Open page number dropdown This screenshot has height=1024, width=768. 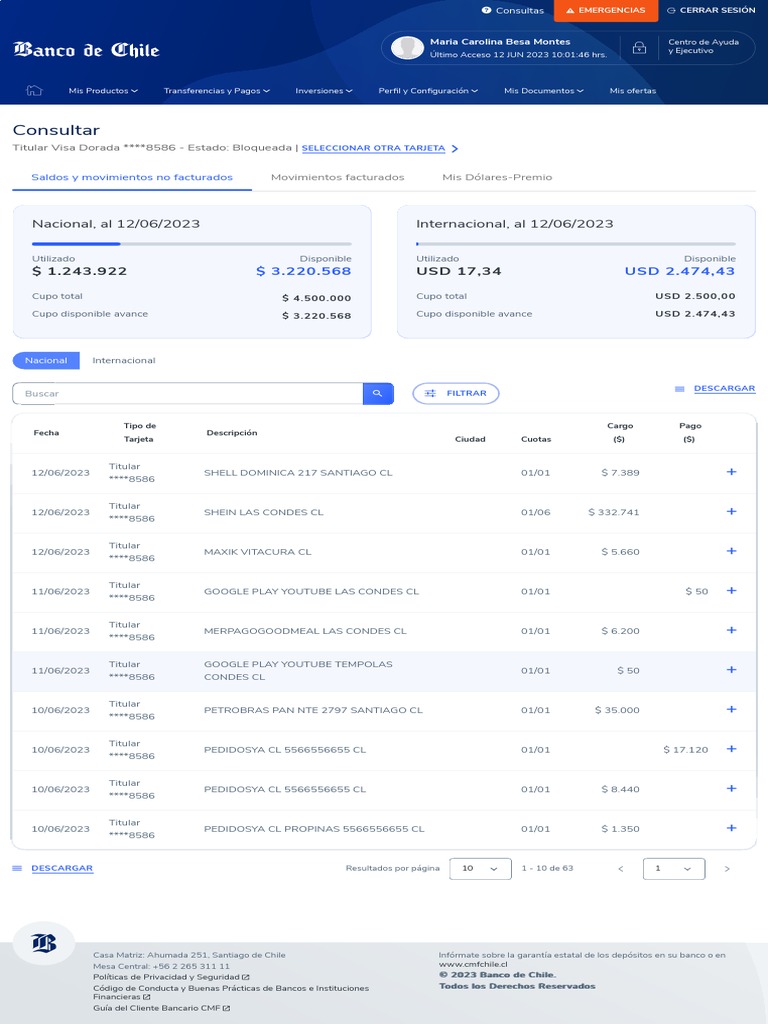coord(674,869)
